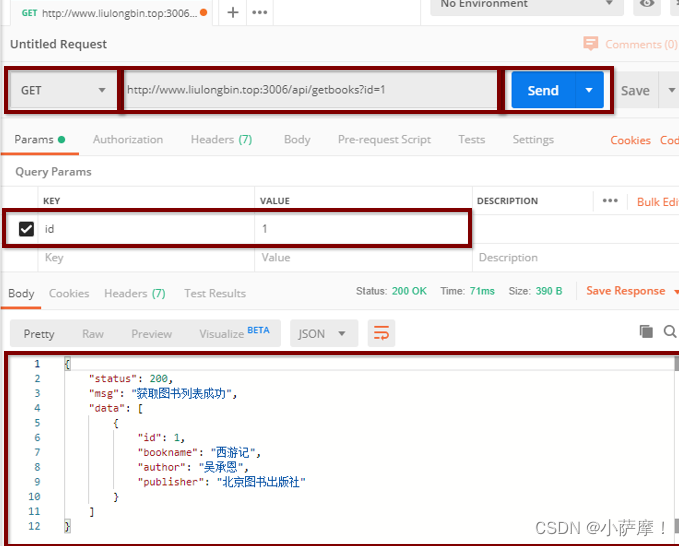Click the 200 OK status text
Viewport: 679px width, 546px height.
[x=409, y=291]
